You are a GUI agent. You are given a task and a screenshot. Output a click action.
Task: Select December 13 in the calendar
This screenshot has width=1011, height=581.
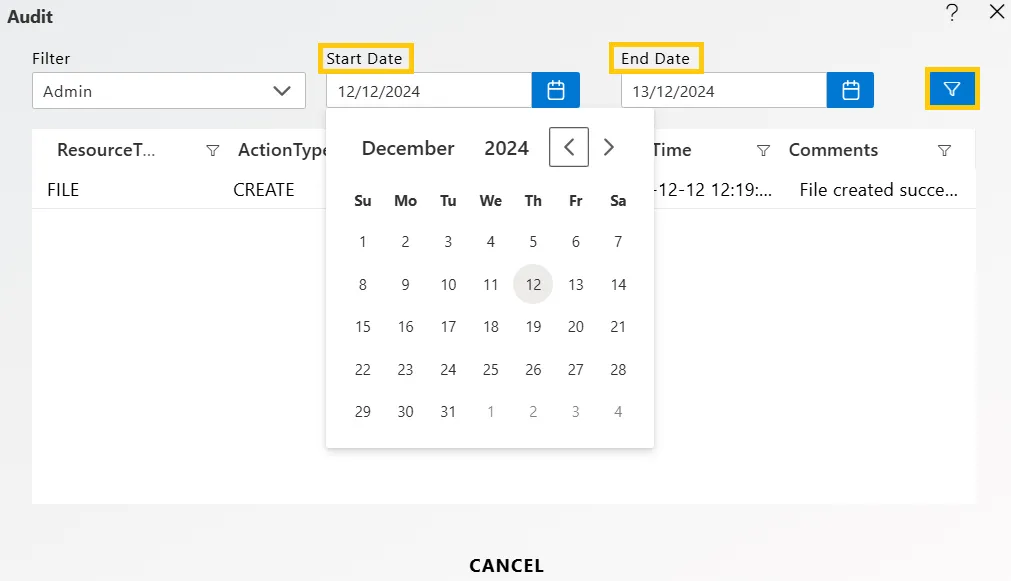(x=576, y=284)
